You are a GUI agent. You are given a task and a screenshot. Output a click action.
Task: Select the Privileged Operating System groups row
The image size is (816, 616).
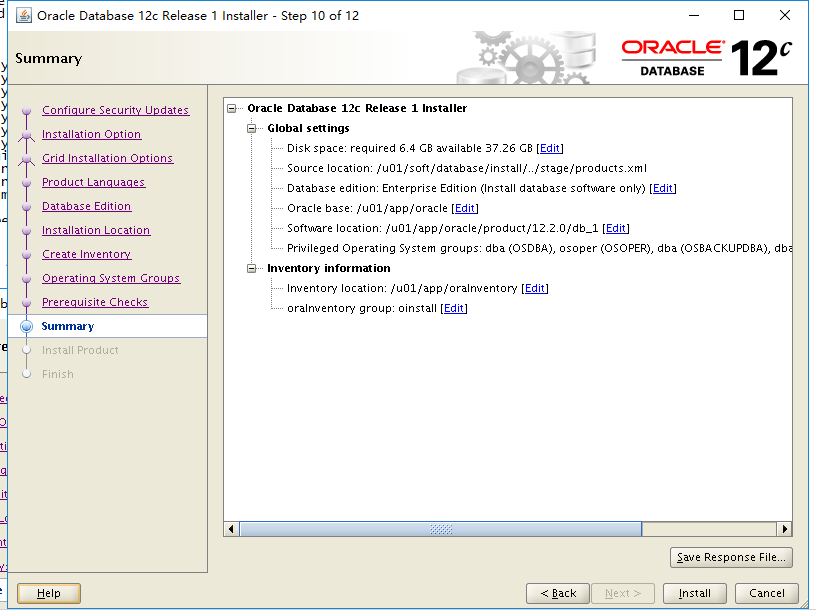(x=539, y=248)
